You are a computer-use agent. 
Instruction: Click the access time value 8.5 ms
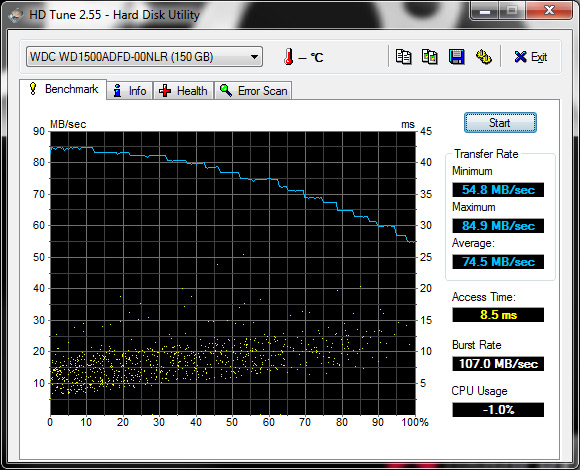[498, 315]
